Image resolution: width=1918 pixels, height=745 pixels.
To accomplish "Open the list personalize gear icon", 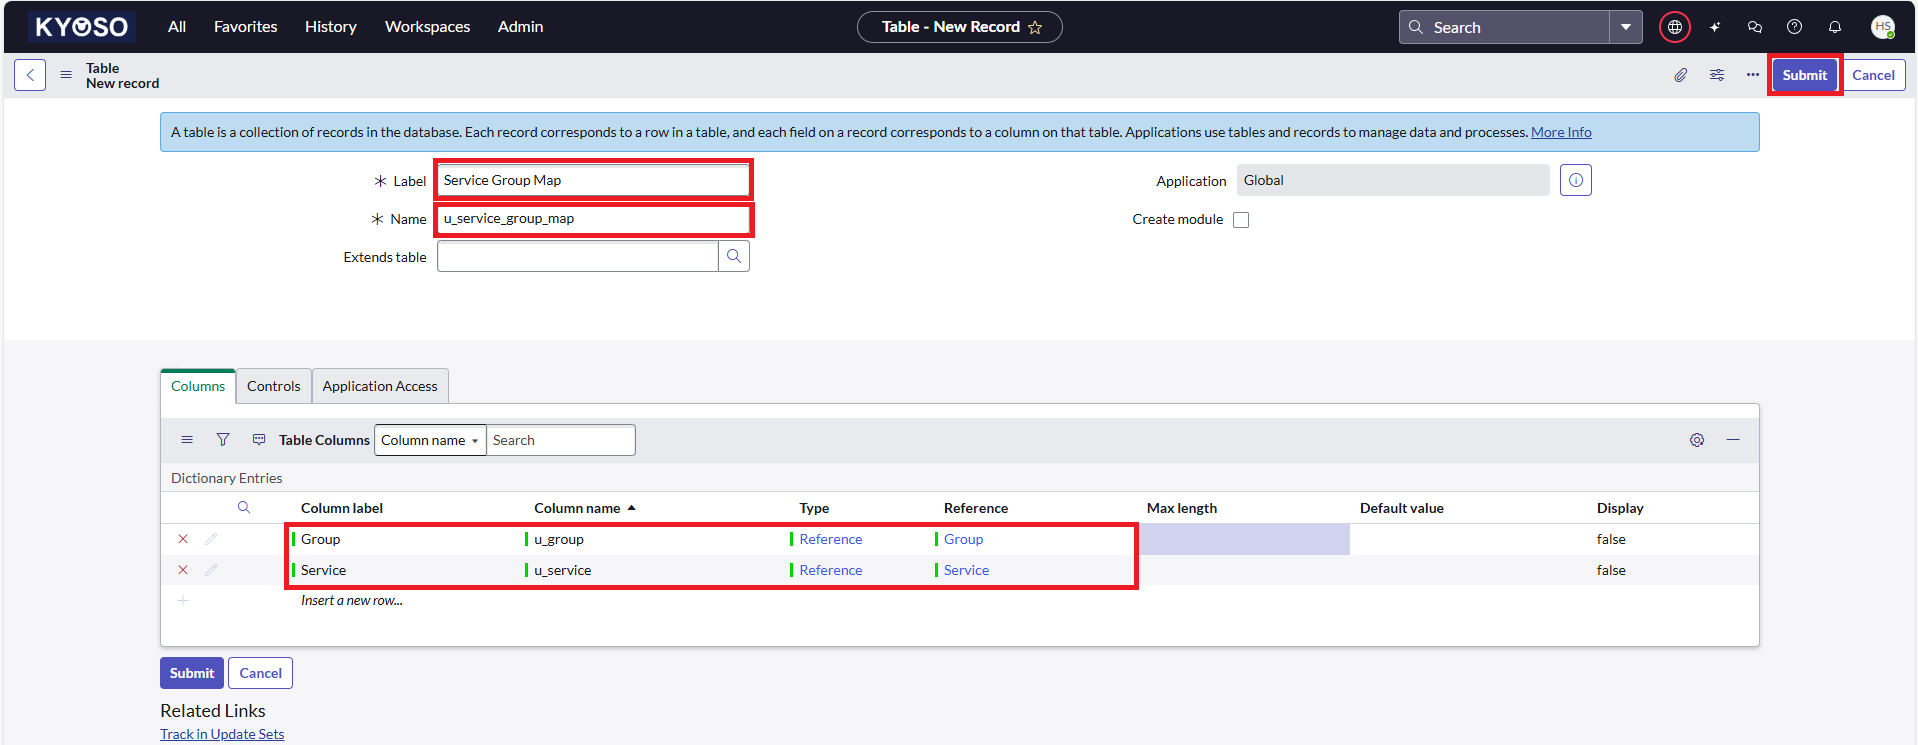I will (x=1697, y=440).
